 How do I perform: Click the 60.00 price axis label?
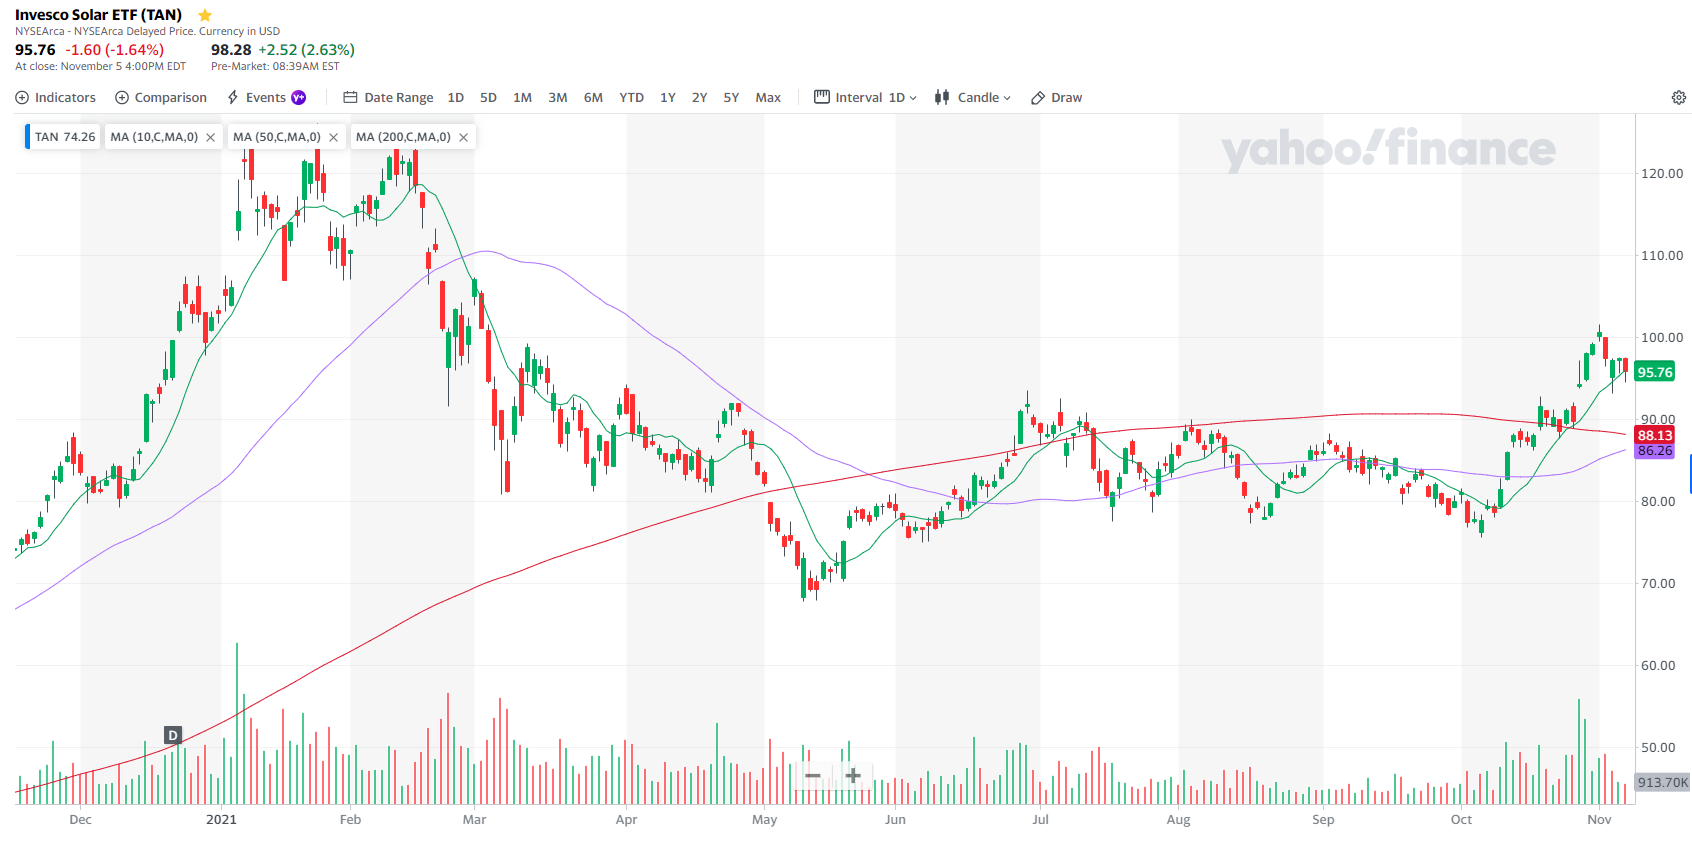pyautogui.click(x=1658, y=665)
